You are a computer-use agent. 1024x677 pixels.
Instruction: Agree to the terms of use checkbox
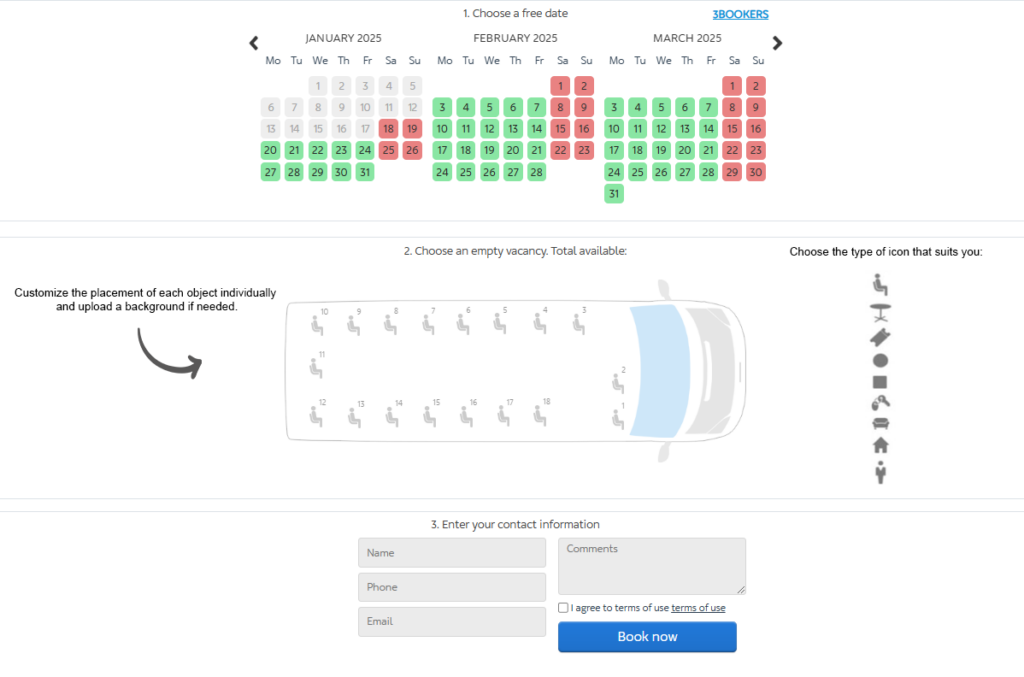point(564,608)
